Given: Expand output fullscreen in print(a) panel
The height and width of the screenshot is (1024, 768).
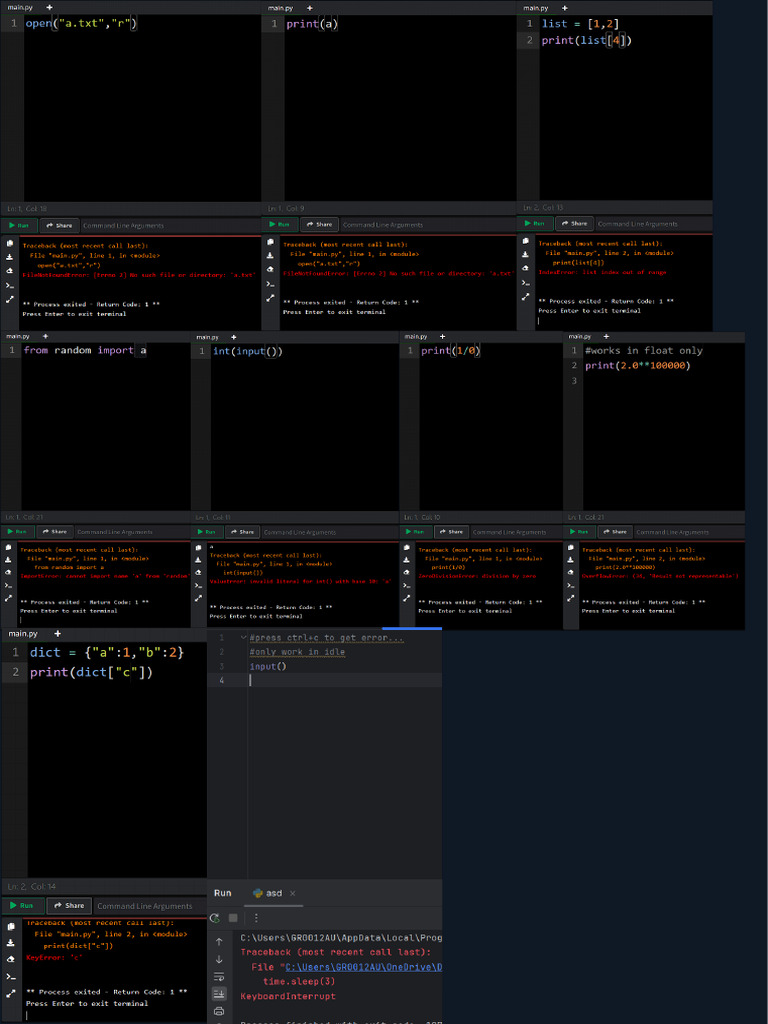Looking at the screenshot, I should tap(270, 298).
